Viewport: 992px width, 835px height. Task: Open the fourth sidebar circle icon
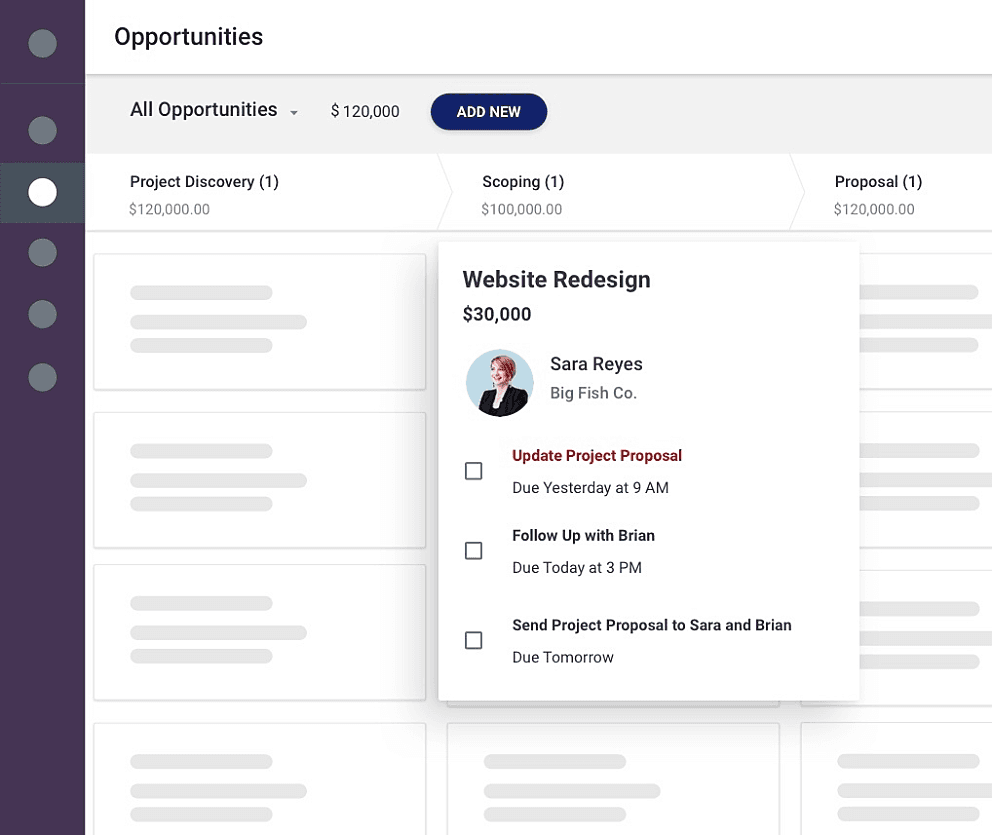tap(42, 252)
